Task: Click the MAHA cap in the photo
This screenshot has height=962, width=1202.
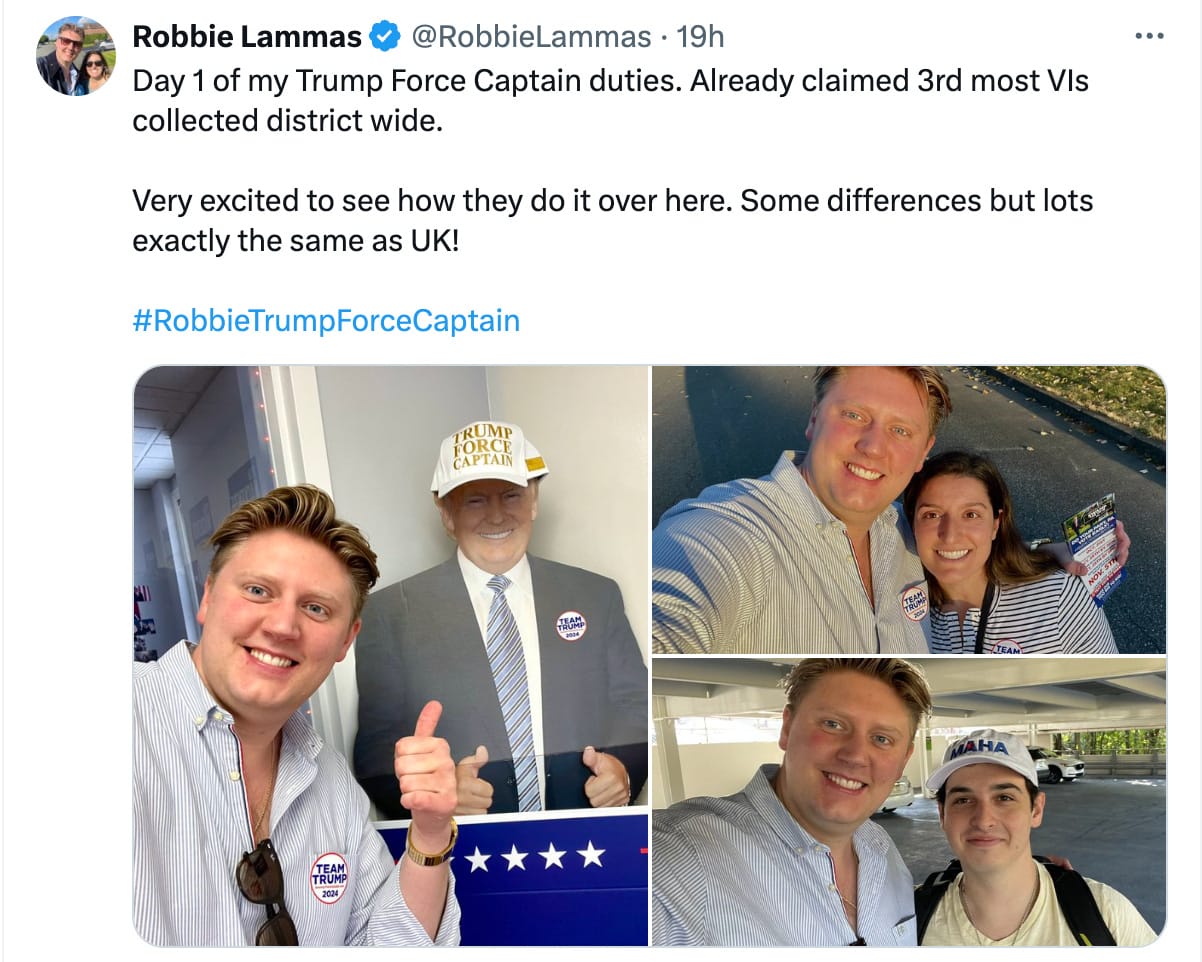Action: (981, 756)
